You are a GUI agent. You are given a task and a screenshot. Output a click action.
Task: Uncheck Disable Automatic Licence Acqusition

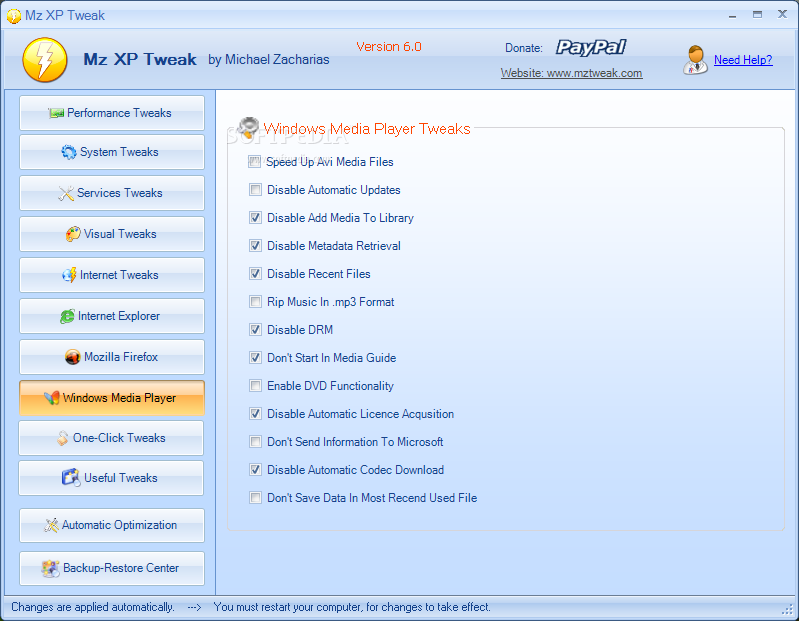[255, 414]
